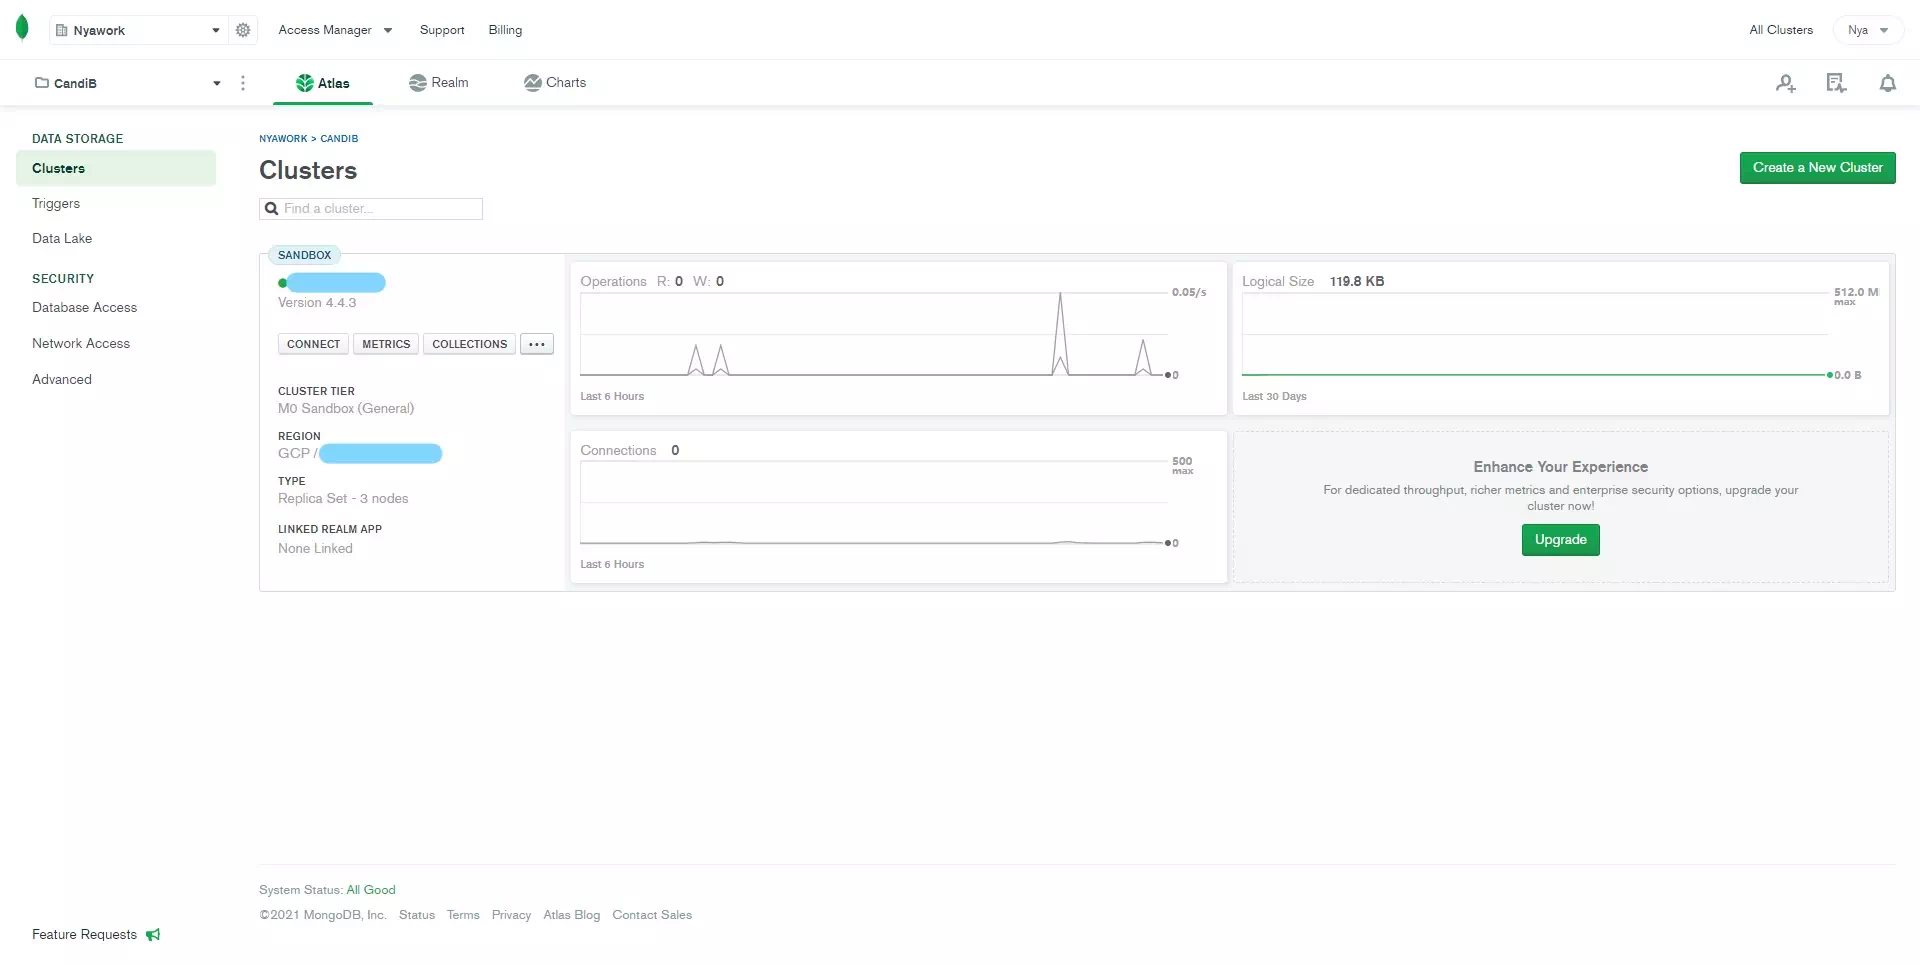Open the Billing menu item

coord(505,30)
